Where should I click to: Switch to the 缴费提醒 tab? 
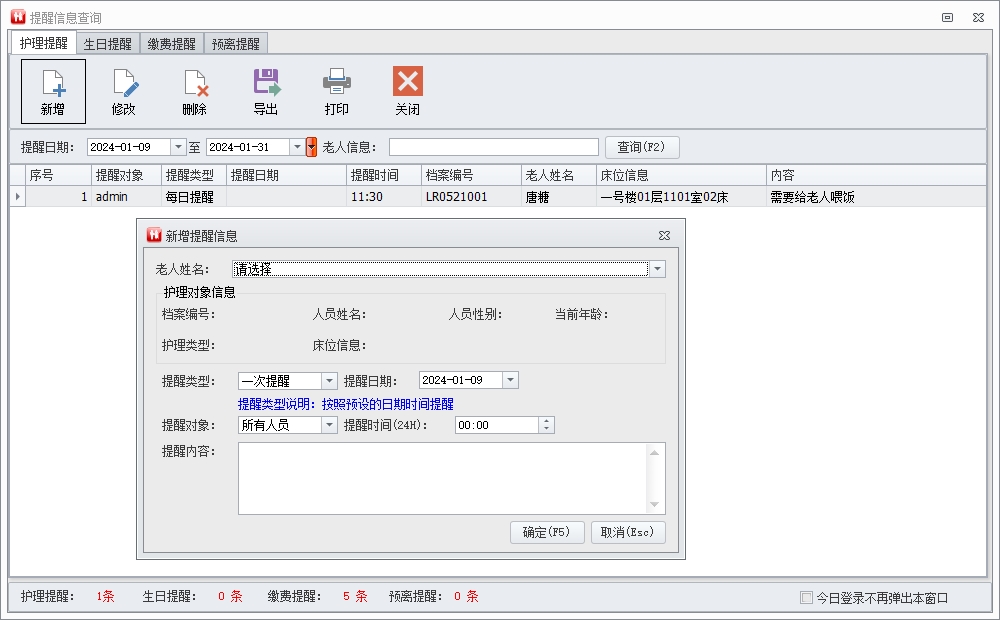point(172,44)
